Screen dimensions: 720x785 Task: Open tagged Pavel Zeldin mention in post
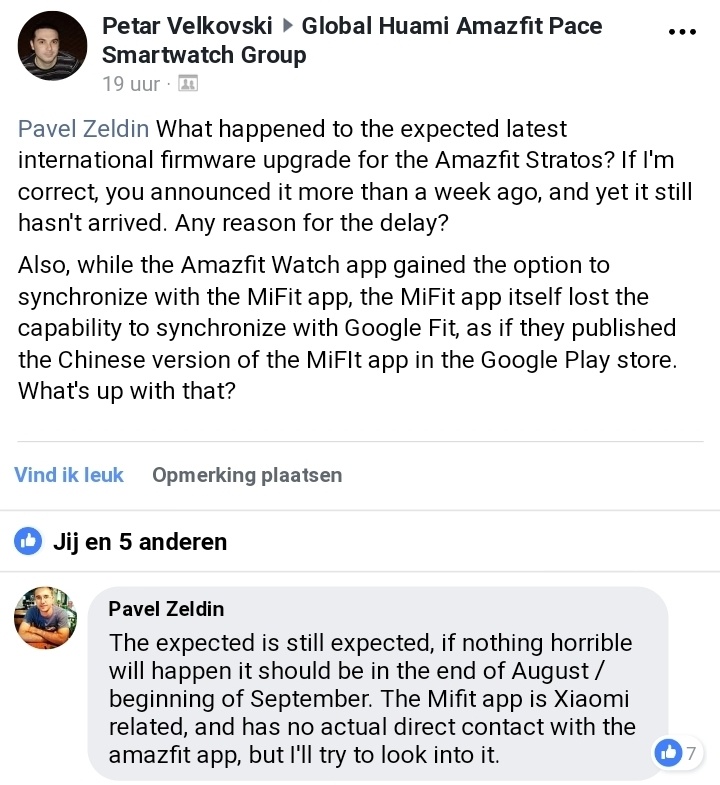pos(84,130)
